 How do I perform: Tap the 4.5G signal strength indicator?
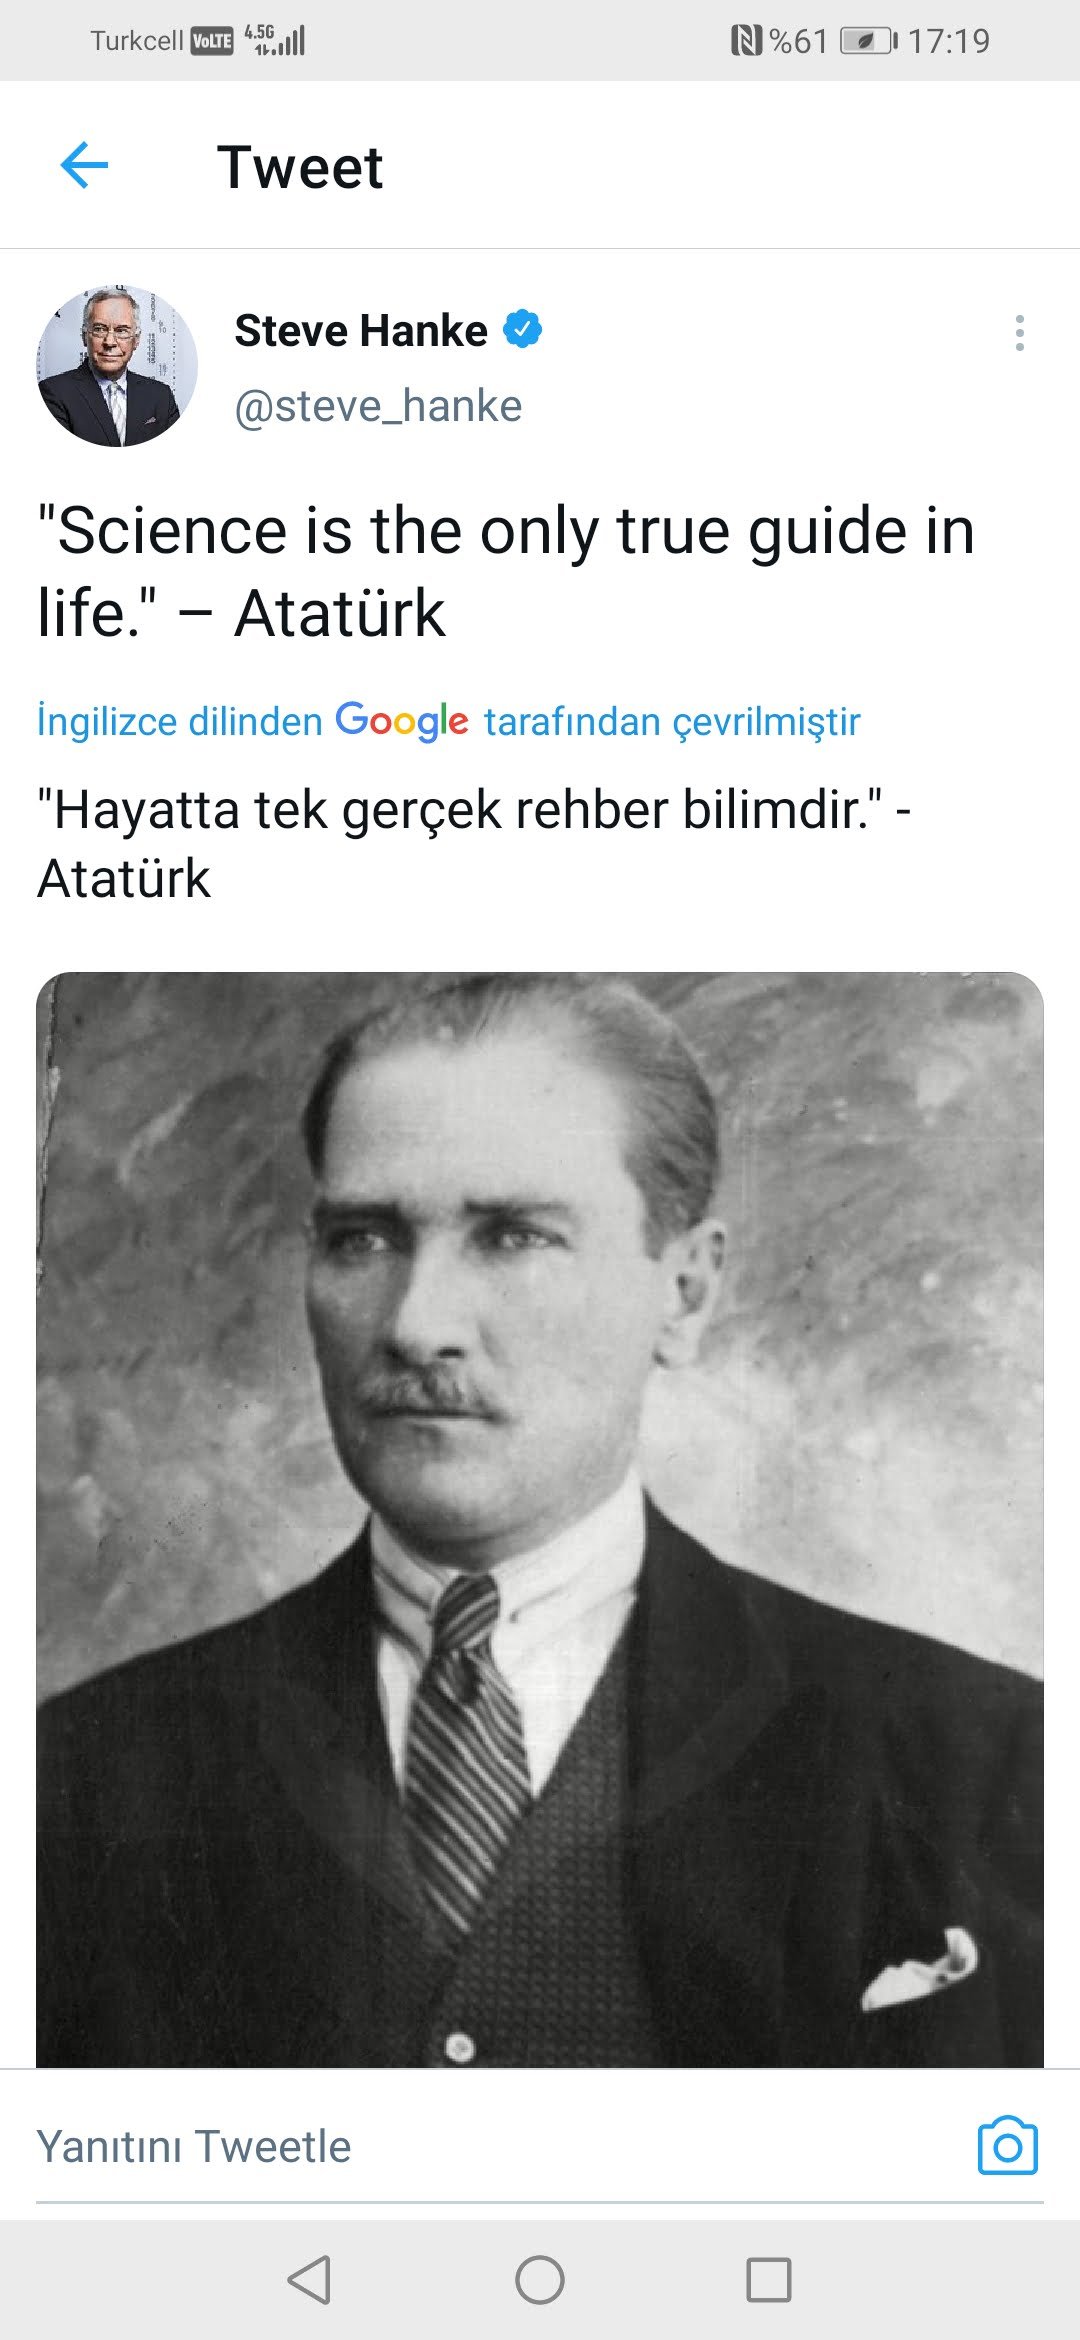[275, 40]
